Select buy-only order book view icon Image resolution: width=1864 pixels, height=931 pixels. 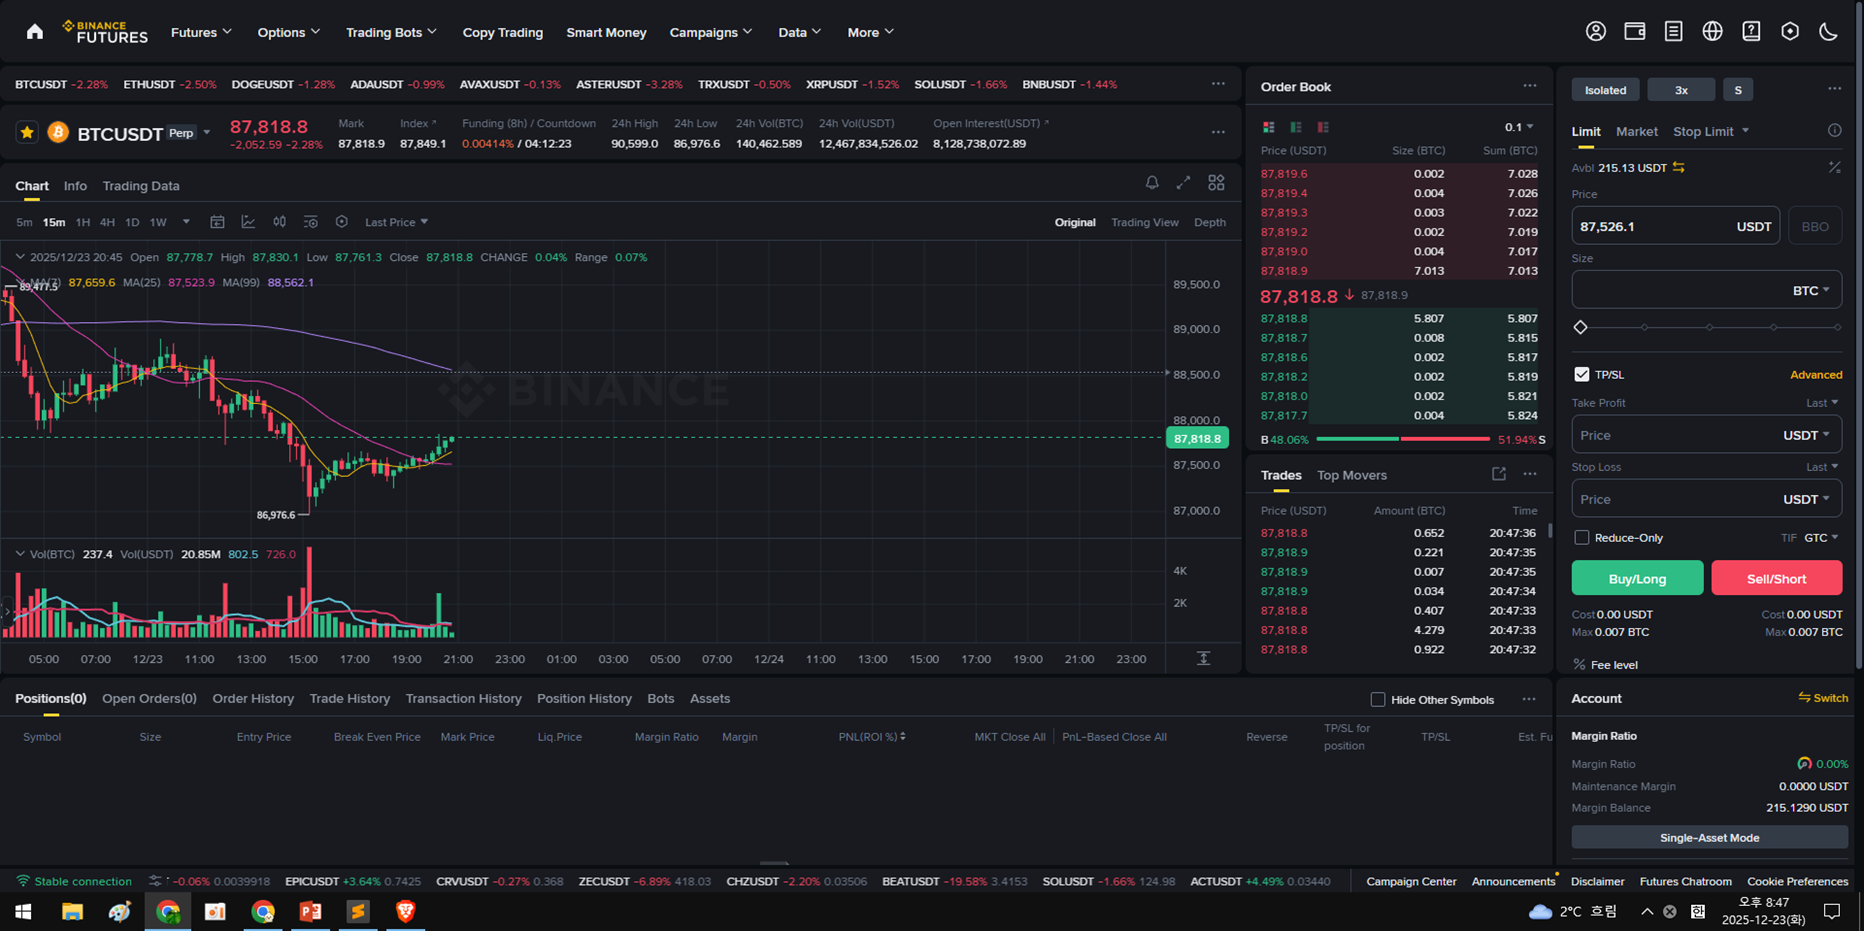[1296, 127]
